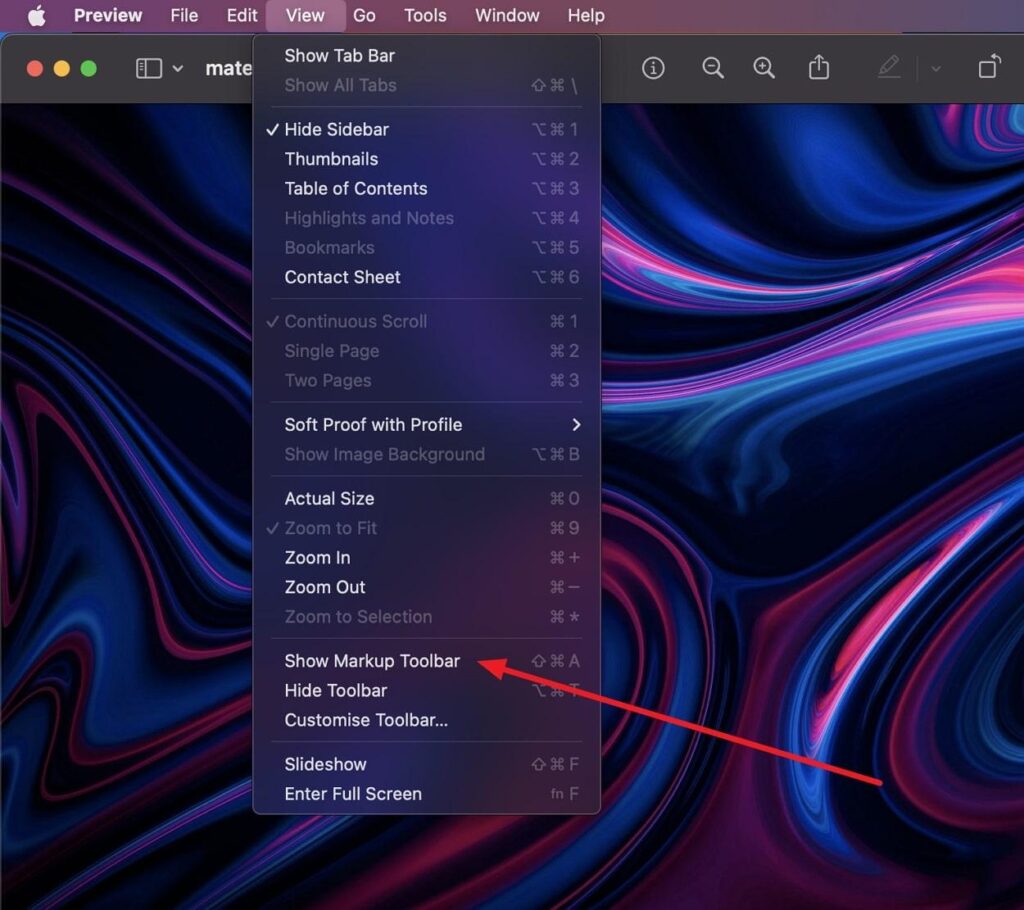
Task: Open the Window menu
Action: pyautogui.click(x=507, y=16)
